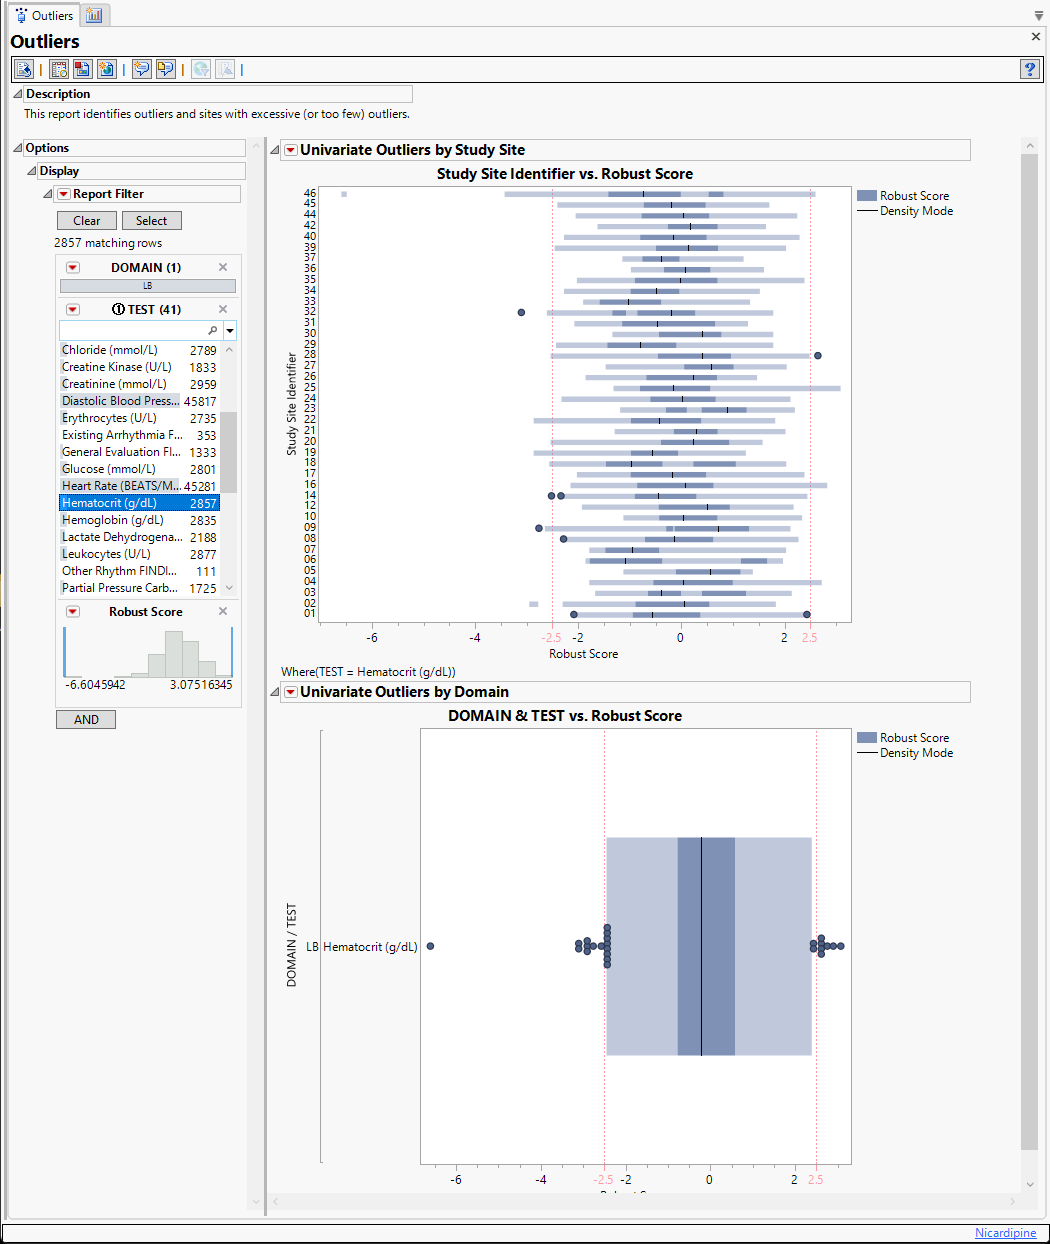This screenshot has height=1244, width=1050.
Task: Collapse the Description section
Action: 16,93
